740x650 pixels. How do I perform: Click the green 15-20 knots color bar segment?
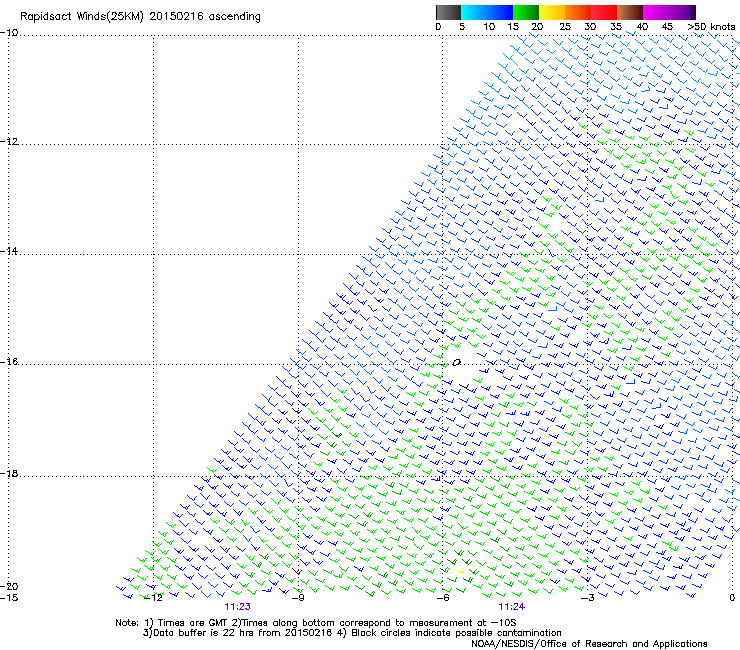click(x=526, y=12)
